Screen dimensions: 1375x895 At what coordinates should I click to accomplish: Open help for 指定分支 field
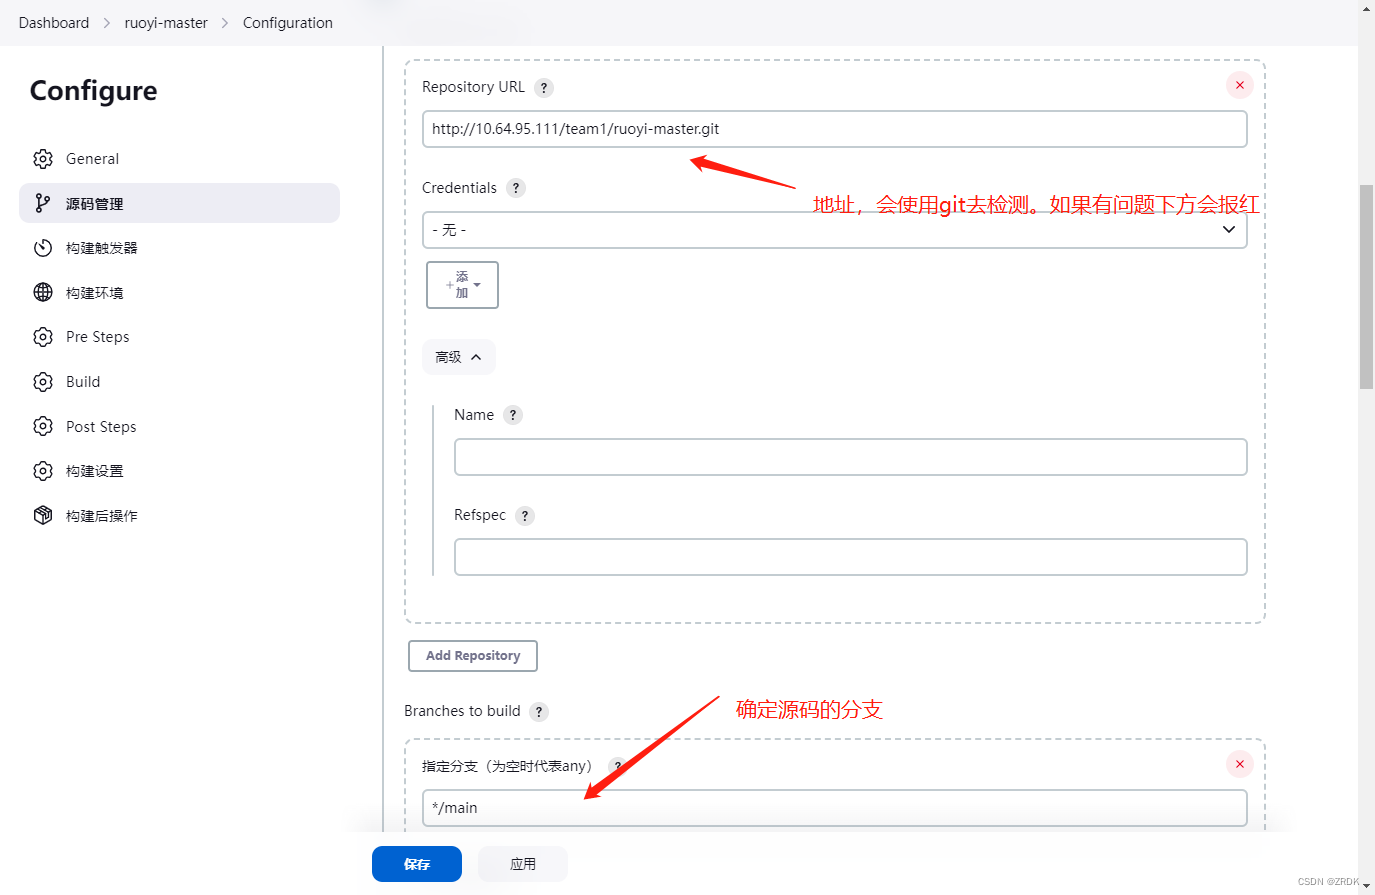pyautogui.click(x=617, y=767)
